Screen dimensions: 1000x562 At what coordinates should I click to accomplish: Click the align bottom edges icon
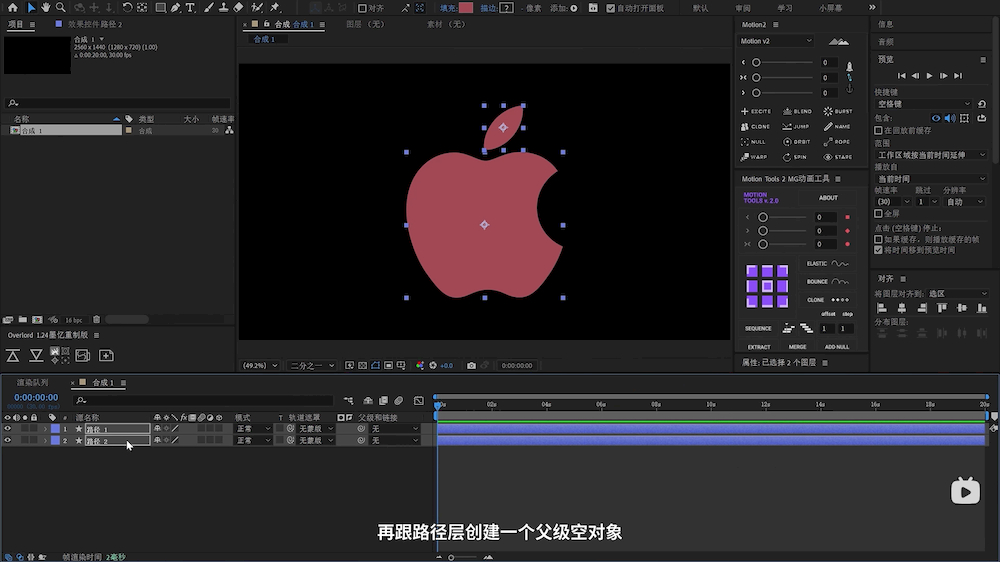click(x=982, y=308)
